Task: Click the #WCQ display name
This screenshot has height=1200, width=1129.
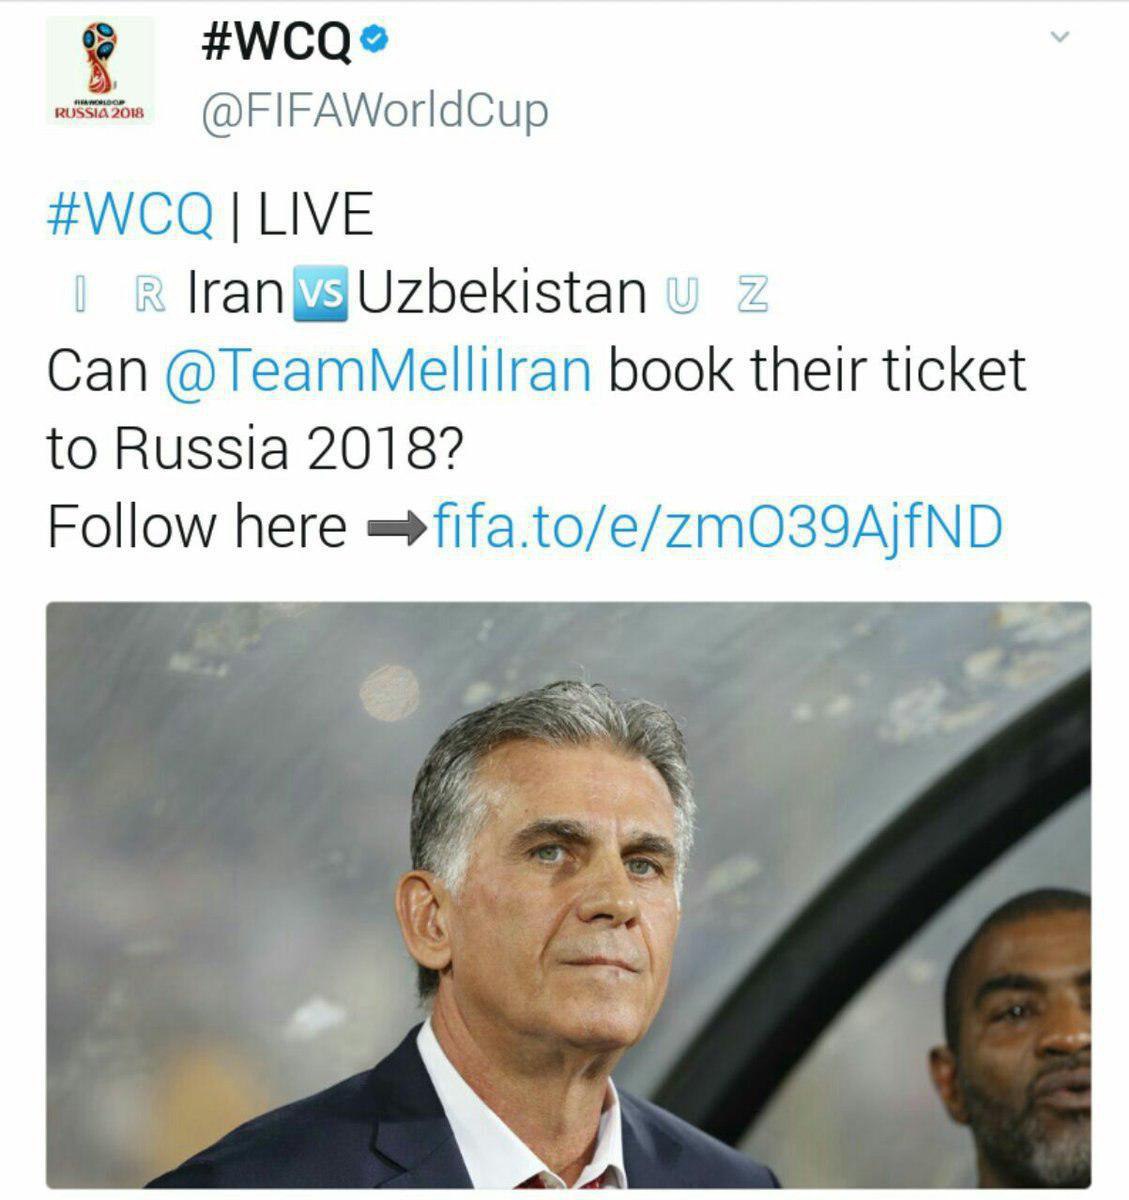Action: point(277,43)
